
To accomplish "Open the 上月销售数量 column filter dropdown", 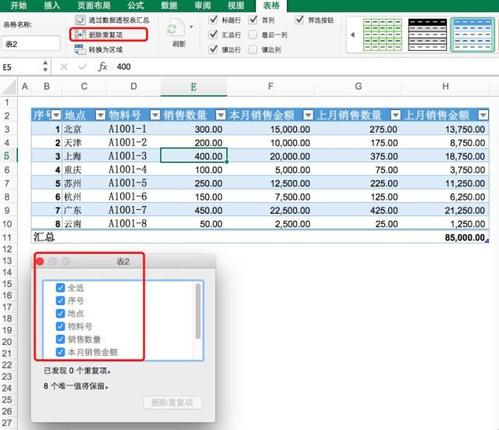I will 395,115.
